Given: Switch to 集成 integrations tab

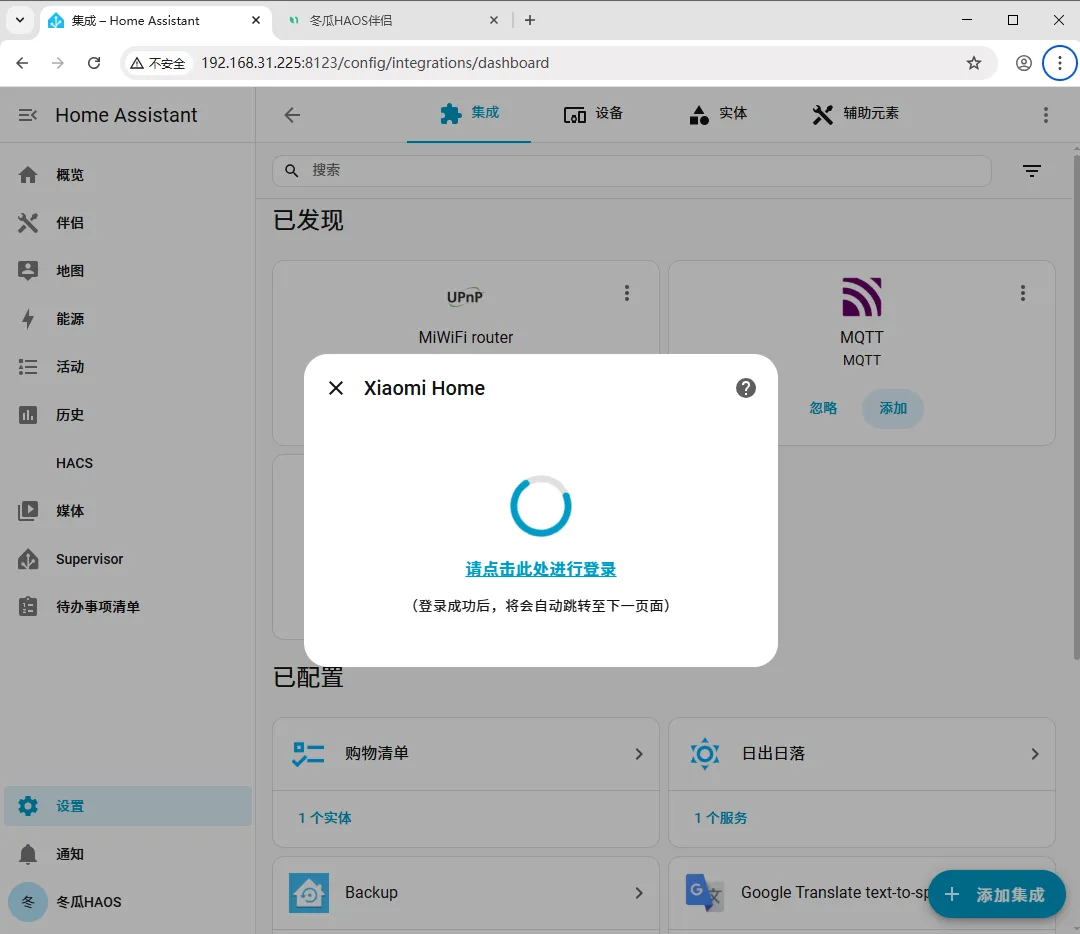Looking at the screenshot, I should pyautogui.click(x=469, y=114).
